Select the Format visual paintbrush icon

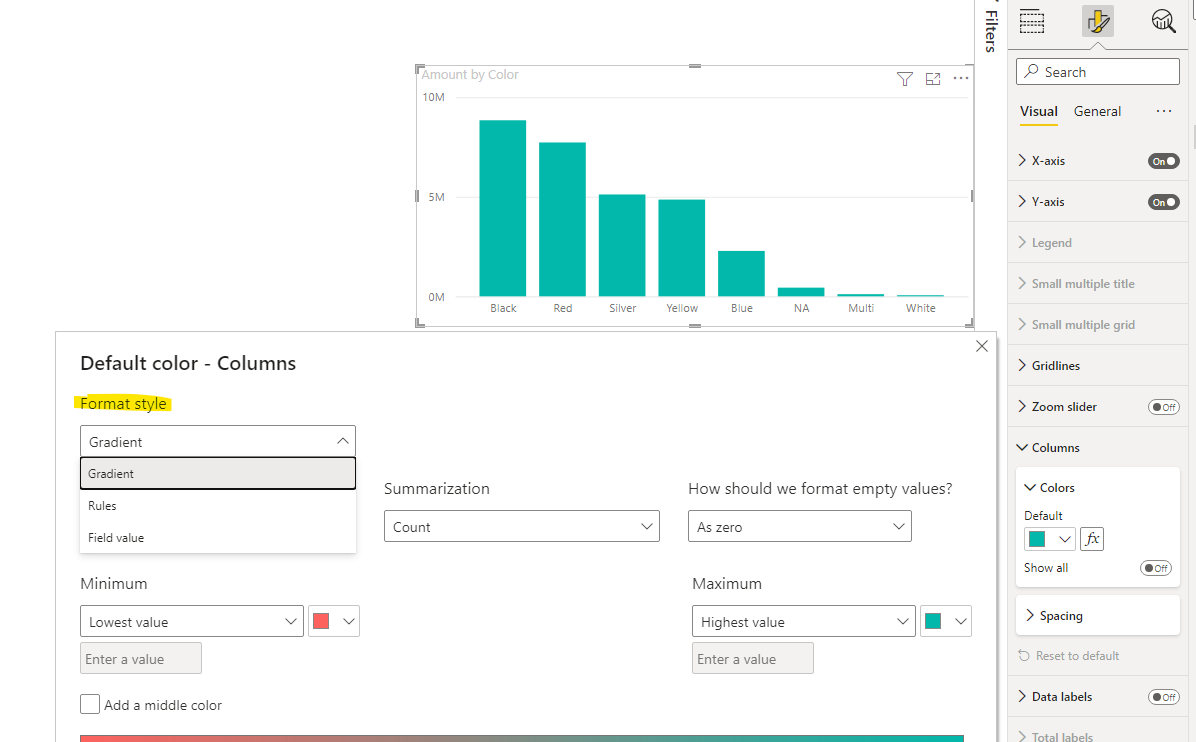[x=1098, y=21]
